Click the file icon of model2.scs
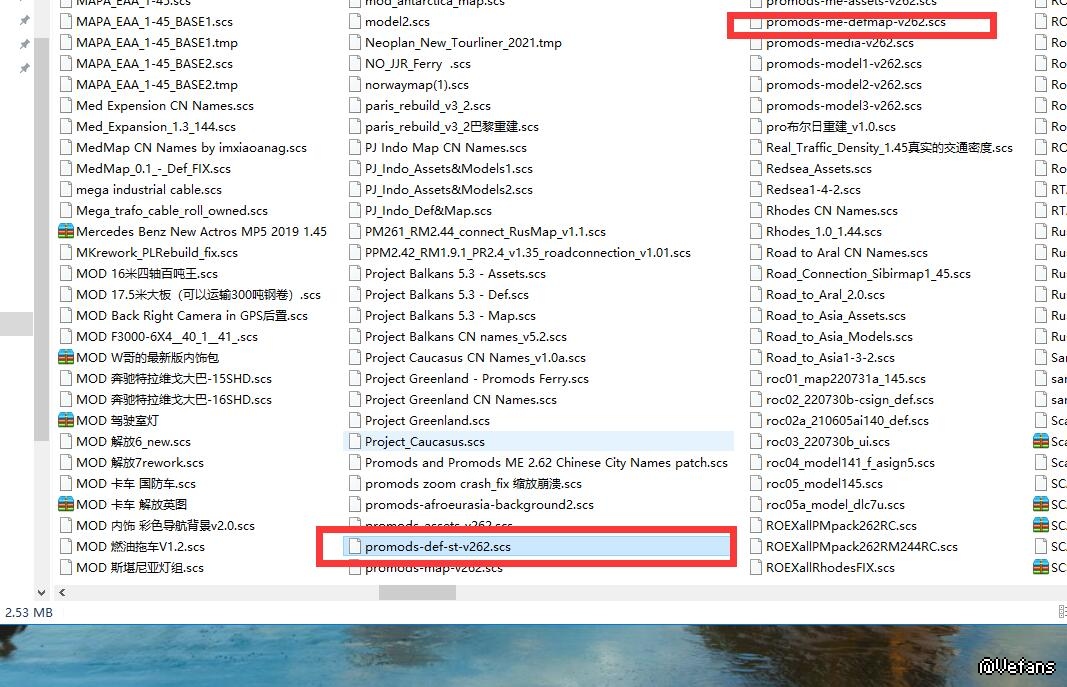Screen dimensions: 1067x687 [354, 22]
